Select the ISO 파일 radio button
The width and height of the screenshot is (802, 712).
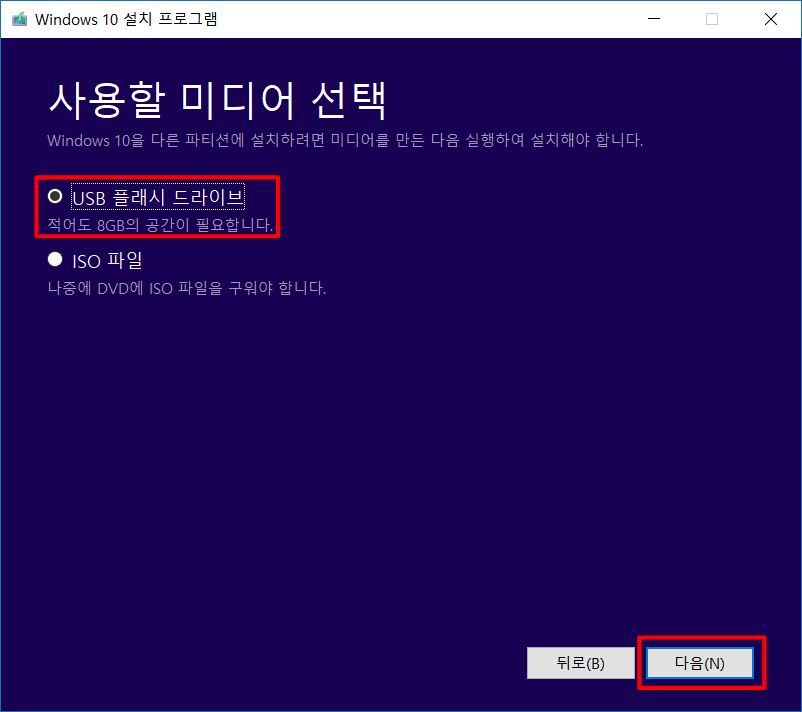tap(55, 260)
